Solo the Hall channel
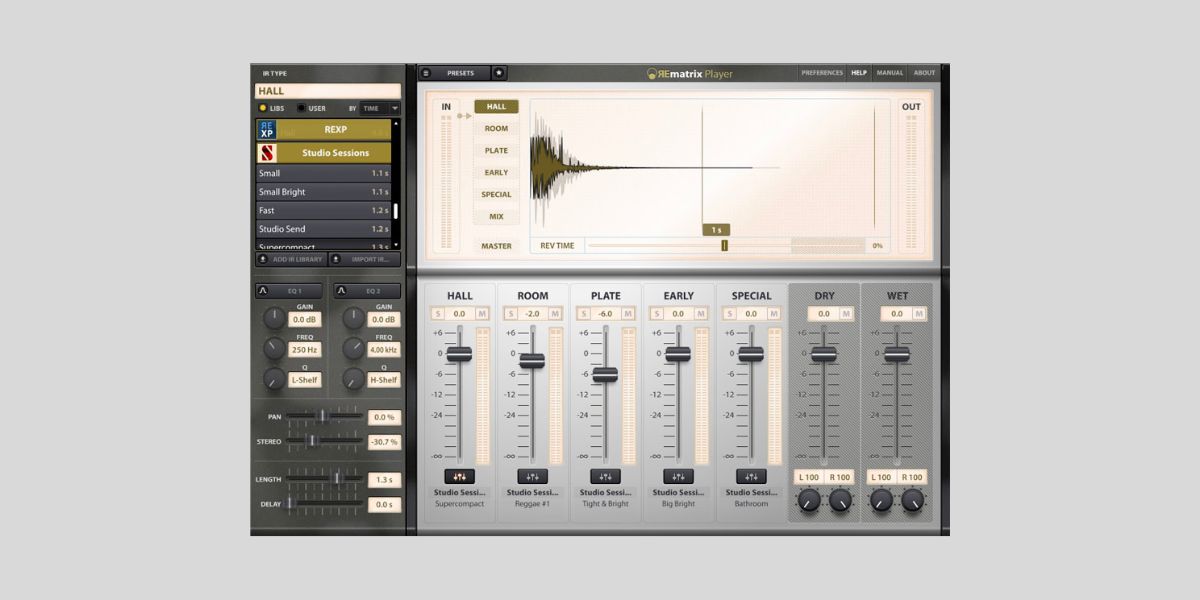 click(x=437, y=314)
